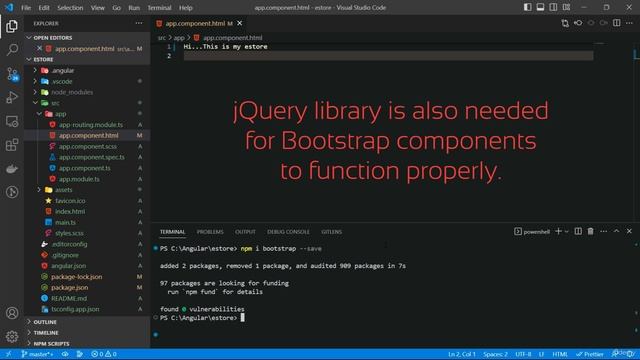Switch to the Debug Console tab

pos(288,232)
